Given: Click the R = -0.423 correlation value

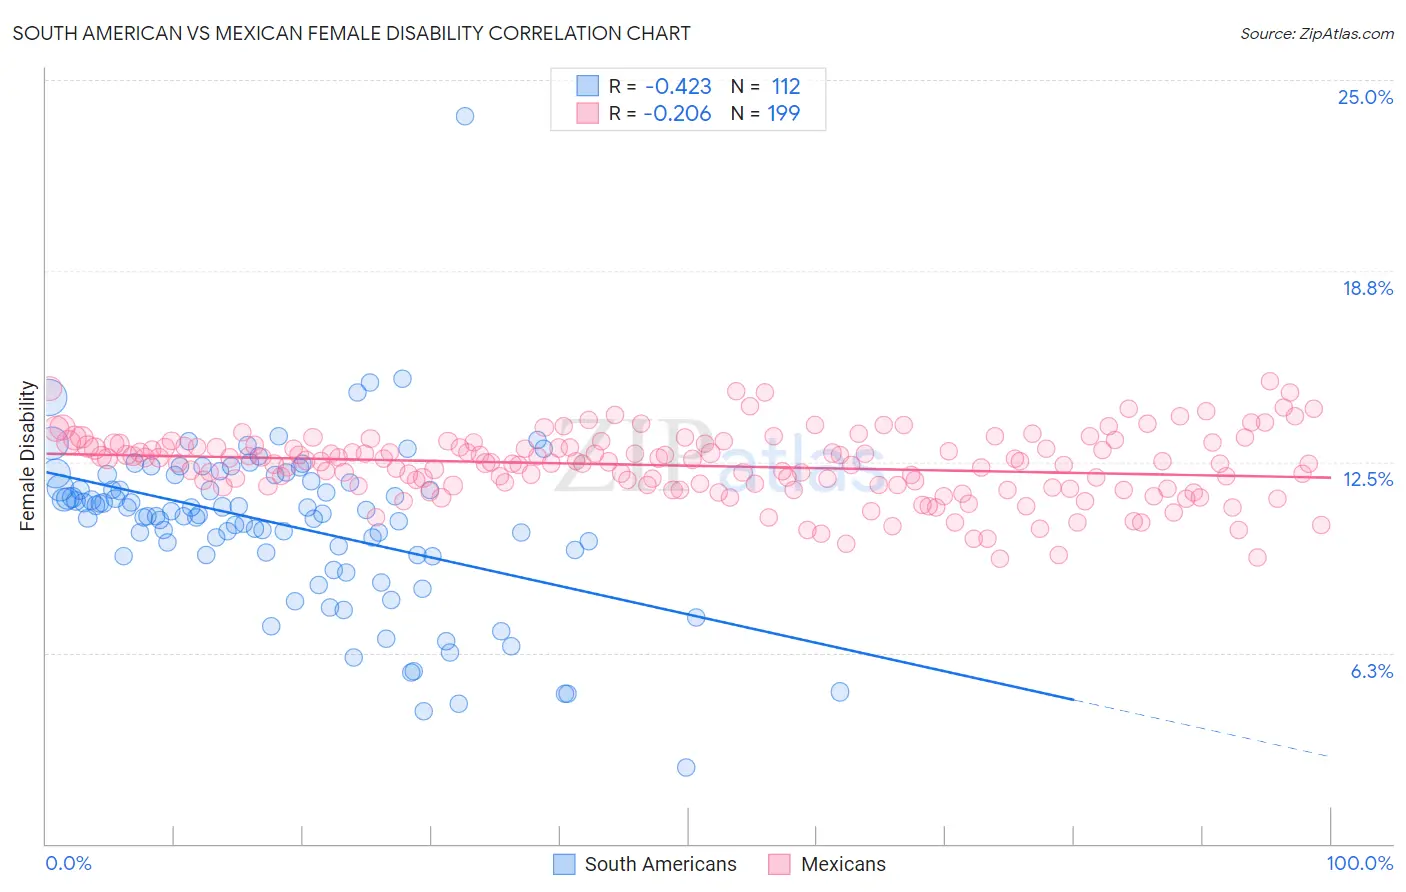Looking at the screenshot, I should pyautogui.click(x=660, y=86).
